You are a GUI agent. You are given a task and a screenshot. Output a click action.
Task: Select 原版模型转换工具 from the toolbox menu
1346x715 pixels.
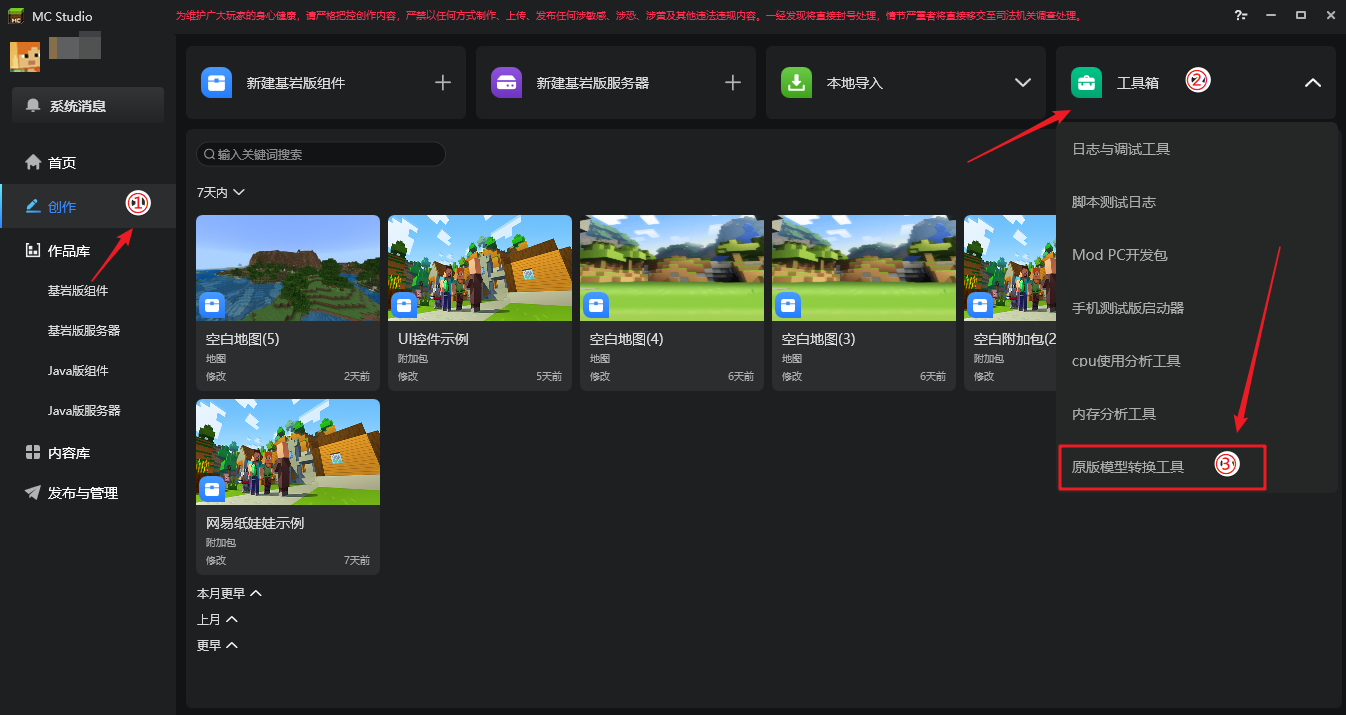pyautogui.click(x=1128, y=467)
